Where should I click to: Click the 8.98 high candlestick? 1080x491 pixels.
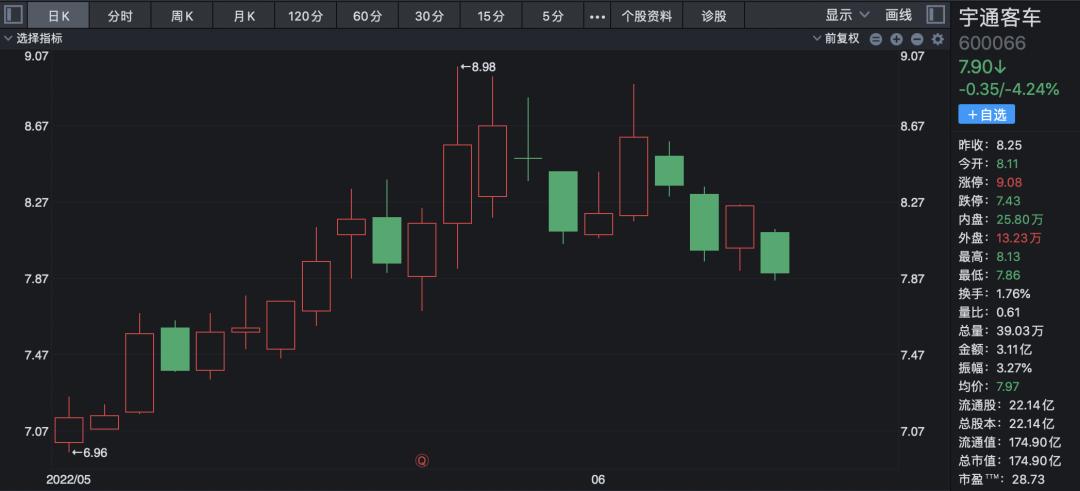point(457,184)
